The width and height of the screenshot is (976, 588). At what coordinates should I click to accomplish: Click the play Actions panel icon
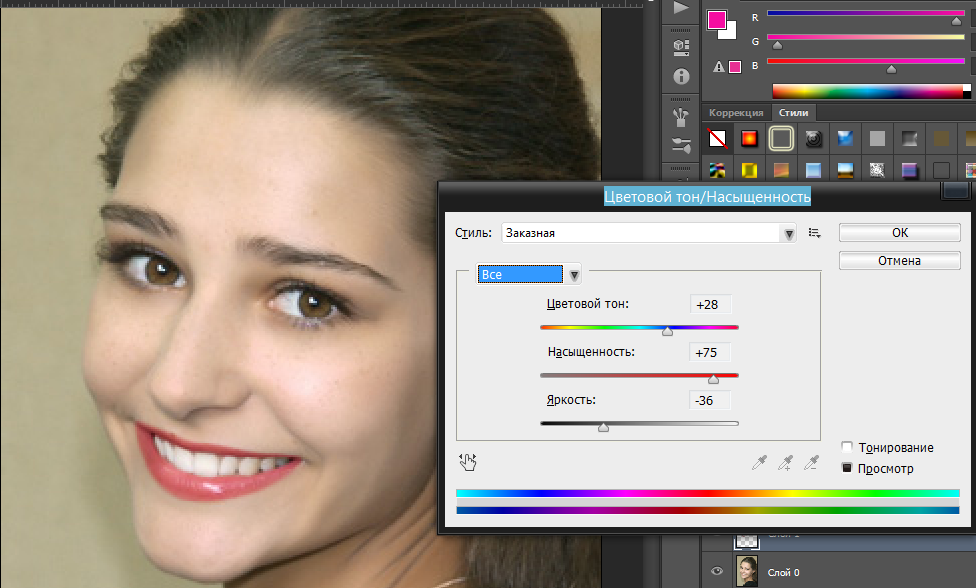pos(682,8)
